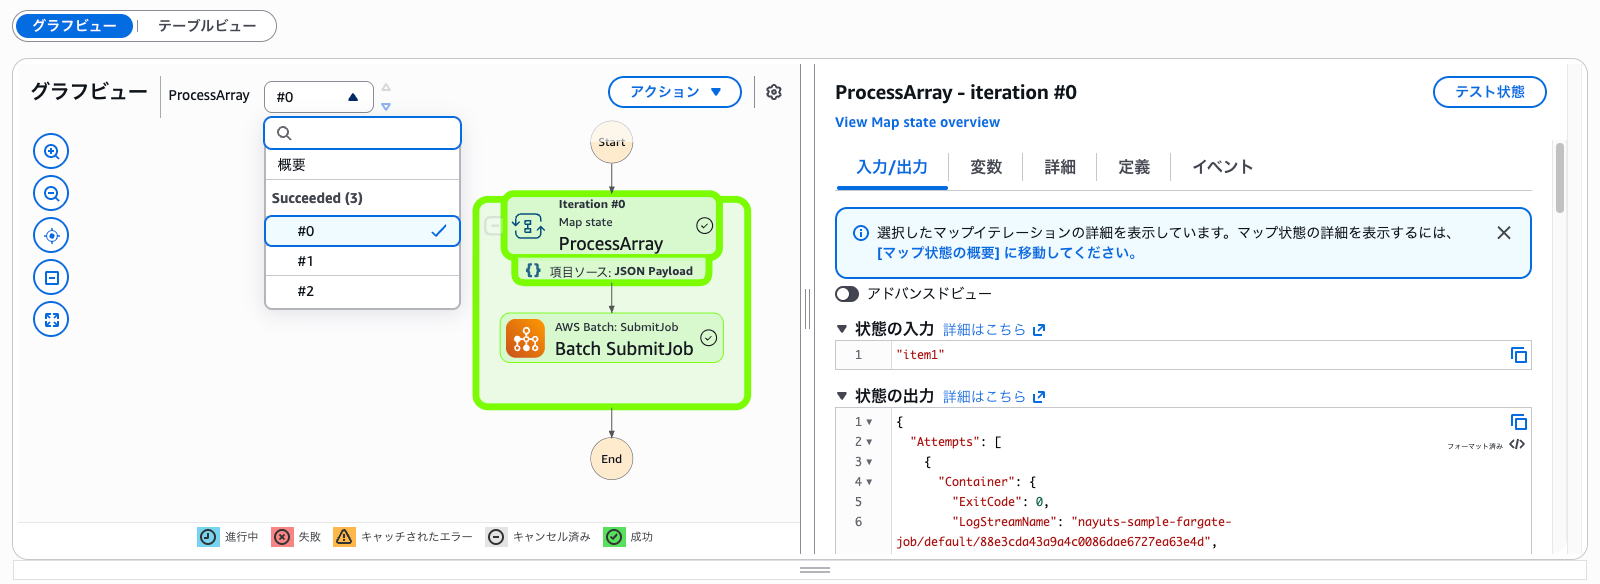
Task: Switch to the 定義 tab
Action: pyautogui.click(x=1132, y=166)
